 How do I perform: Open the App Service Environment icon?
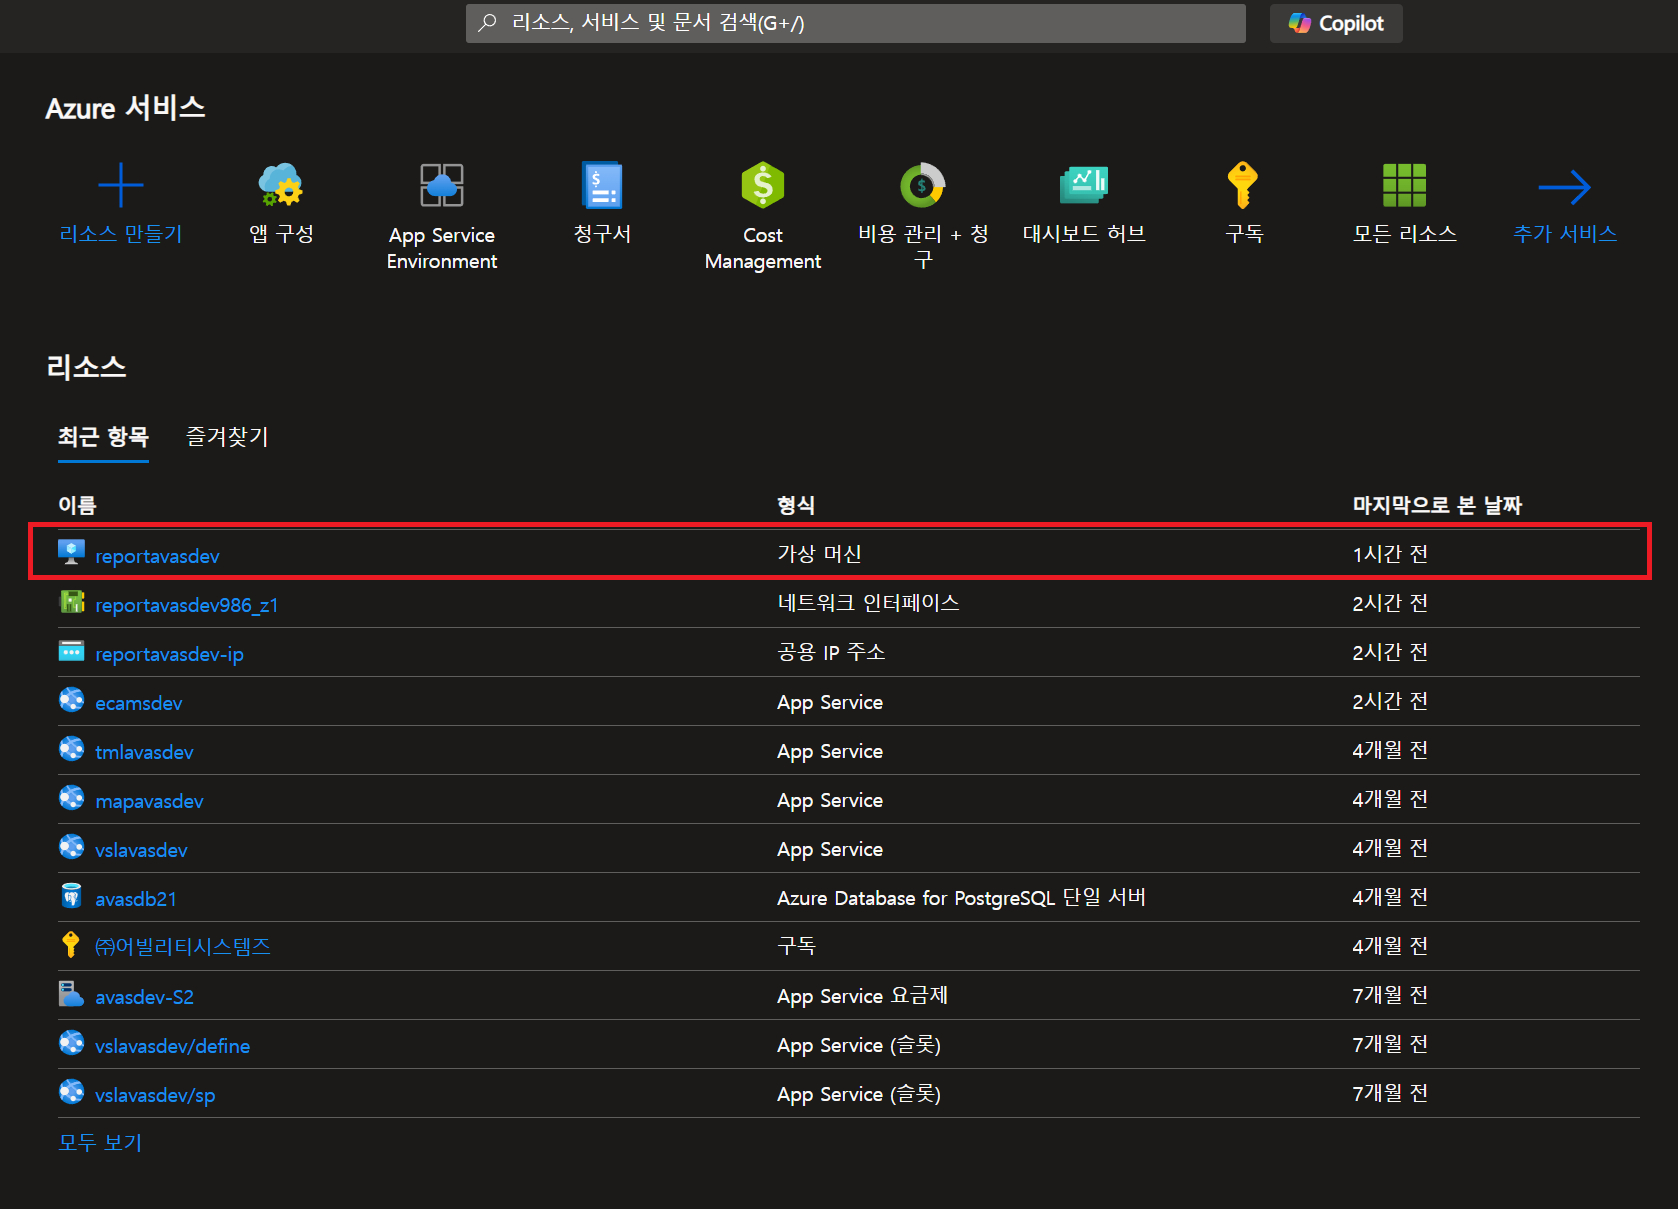tap(441, 185)
